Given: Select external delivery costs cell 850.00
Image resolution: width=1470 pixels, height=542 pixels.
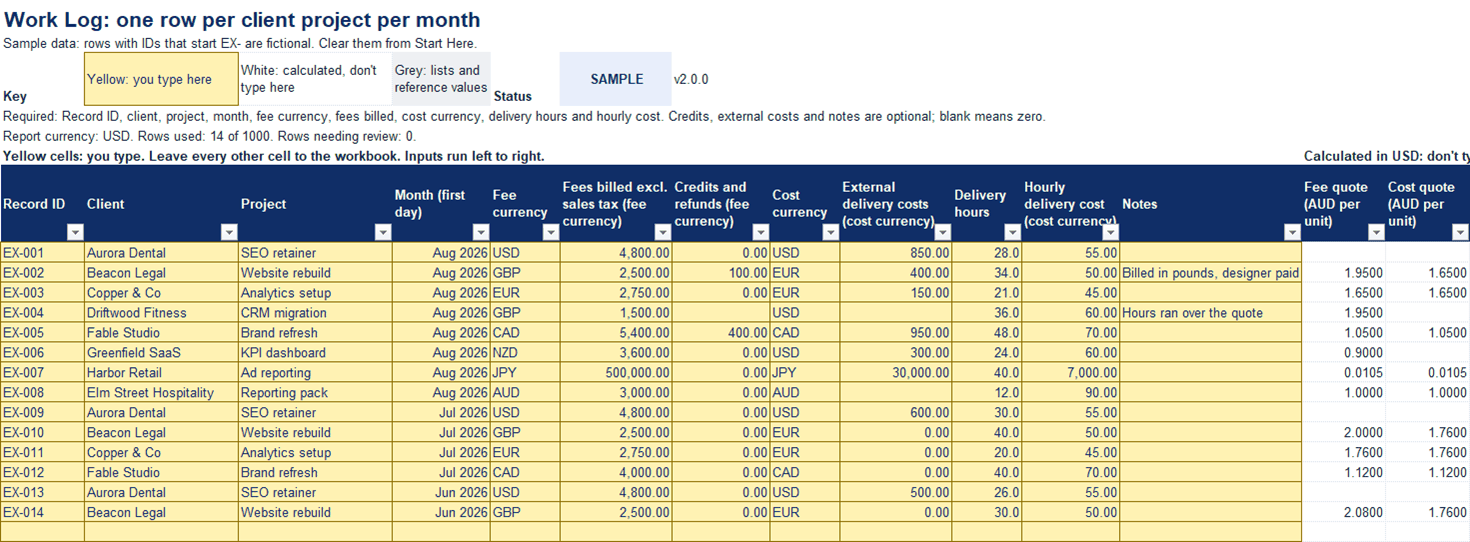Looking at the screenshot, I should (896, 253).
